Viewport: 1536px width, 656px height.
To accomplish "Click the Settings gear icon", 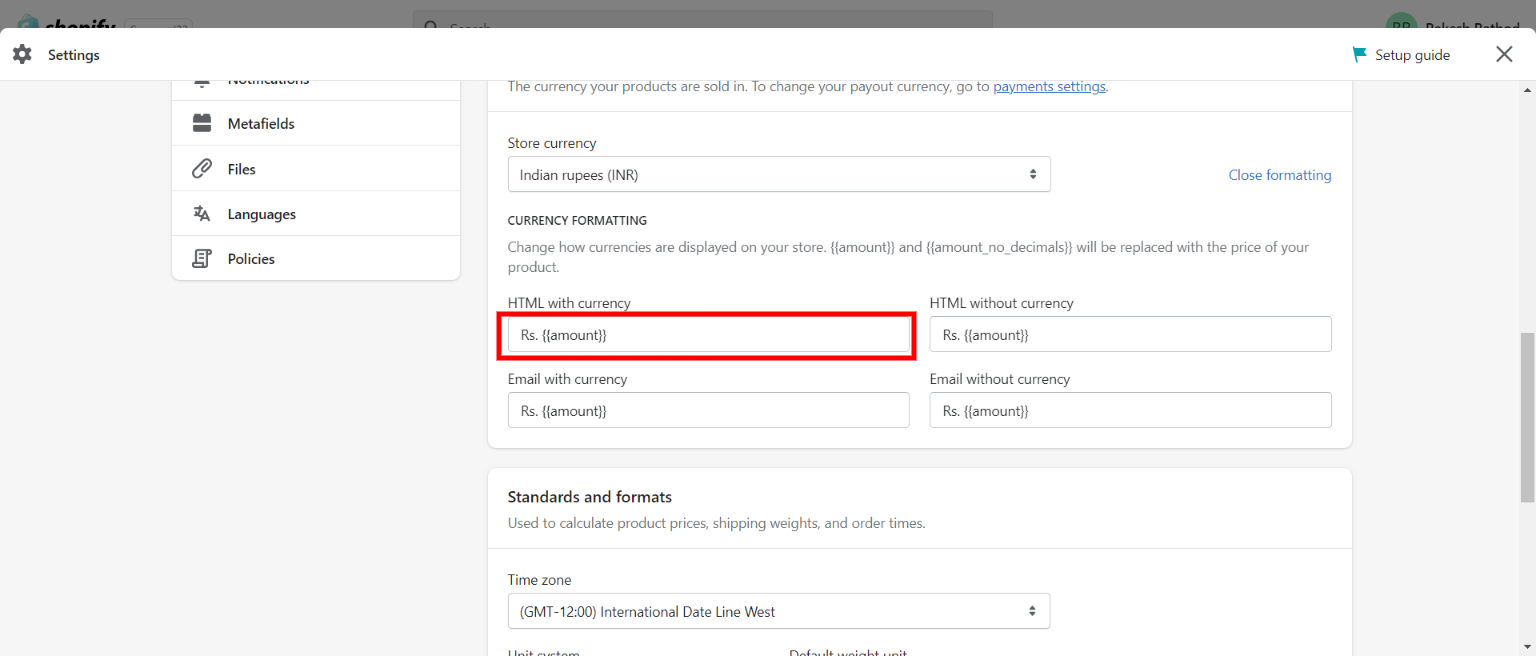I will pyautogui.click(x=22, y=55).
